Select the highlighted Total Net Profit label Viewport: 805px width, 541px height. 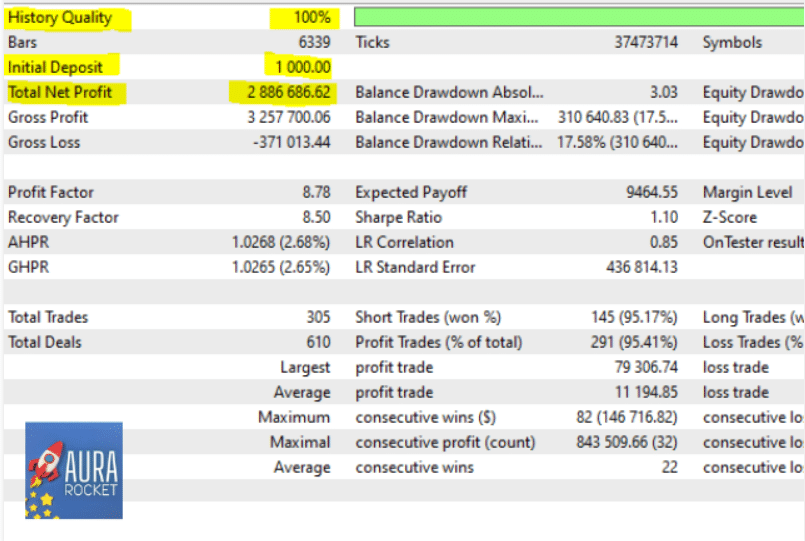[x=60, y=92]
